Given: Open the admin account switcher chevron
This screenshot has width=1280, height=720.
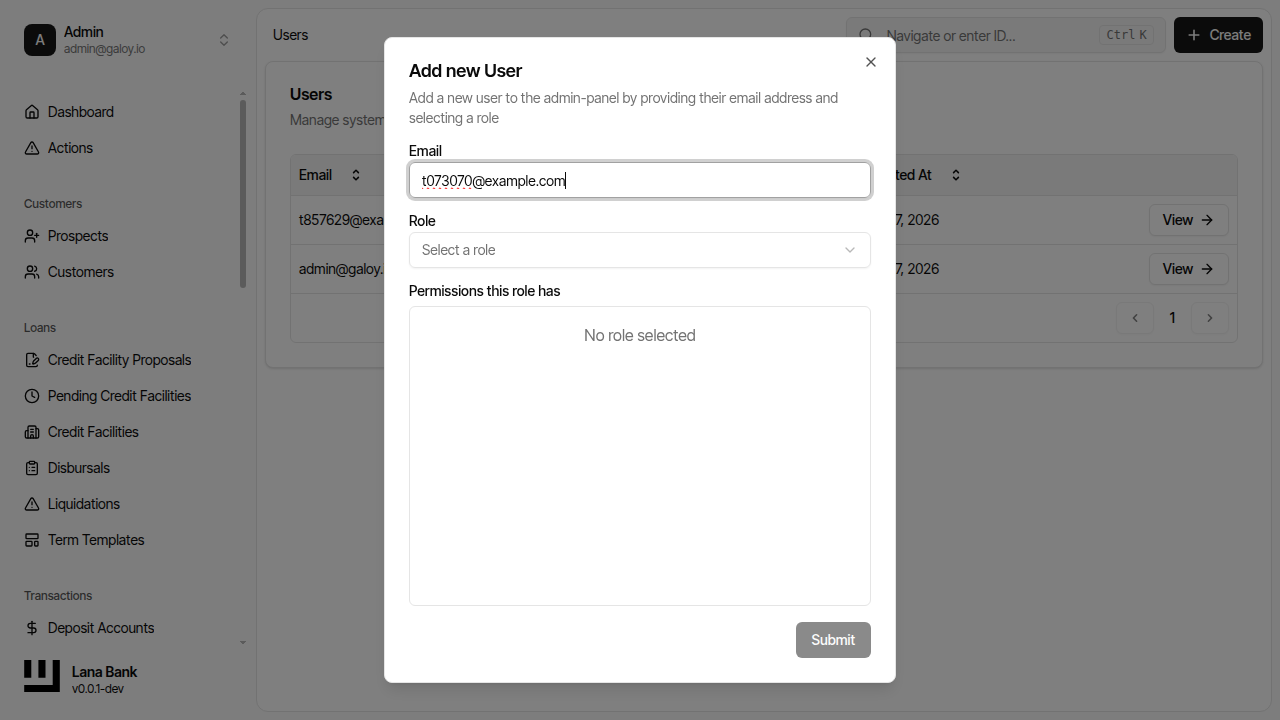Looking at the screenshot, I should point(224,39).
